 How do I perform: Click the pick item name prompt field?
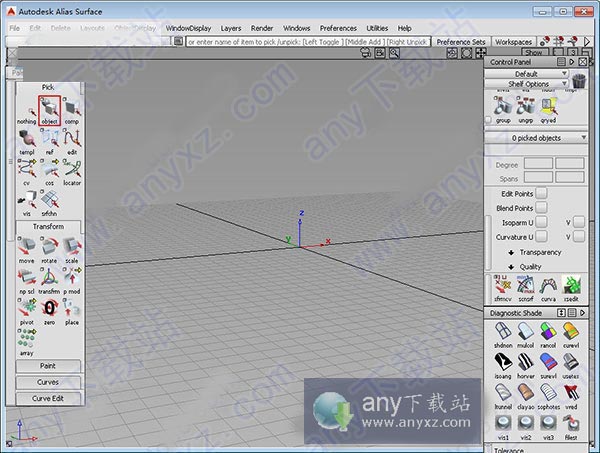click(308, 42)
